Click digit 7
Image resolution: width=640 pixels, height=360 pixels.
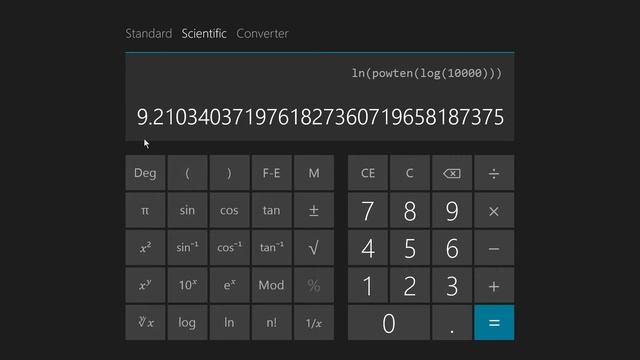coord(368,210)
